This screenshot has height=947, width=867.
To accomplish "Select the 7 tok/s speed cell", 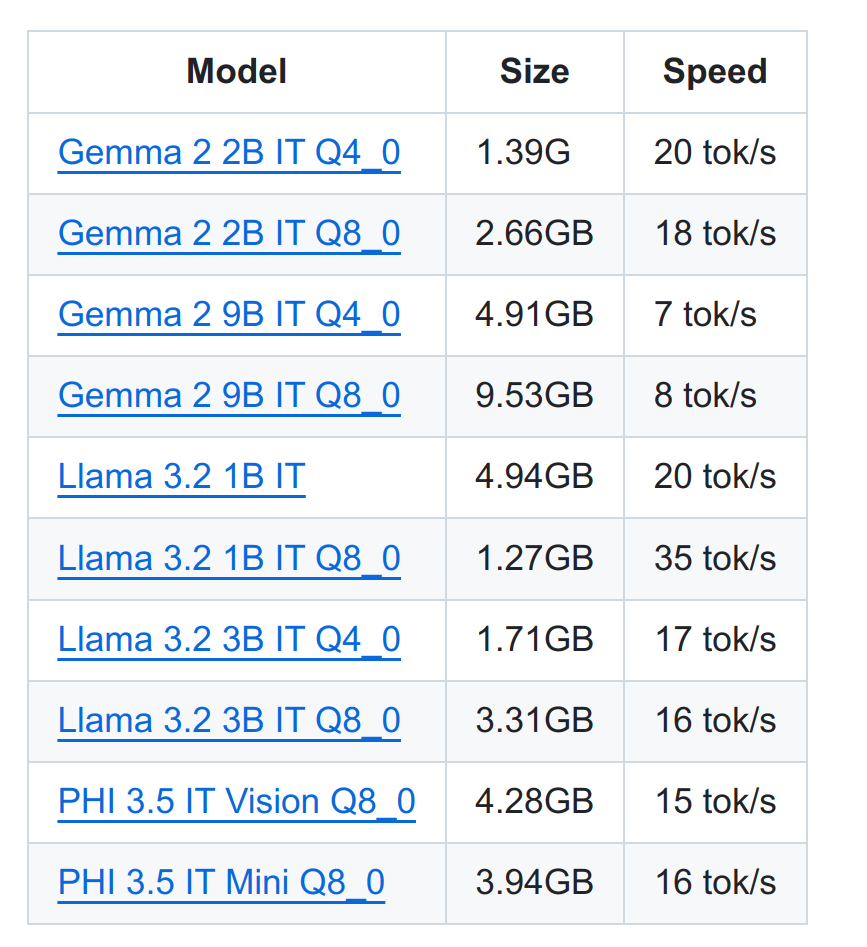I will 705,315.
